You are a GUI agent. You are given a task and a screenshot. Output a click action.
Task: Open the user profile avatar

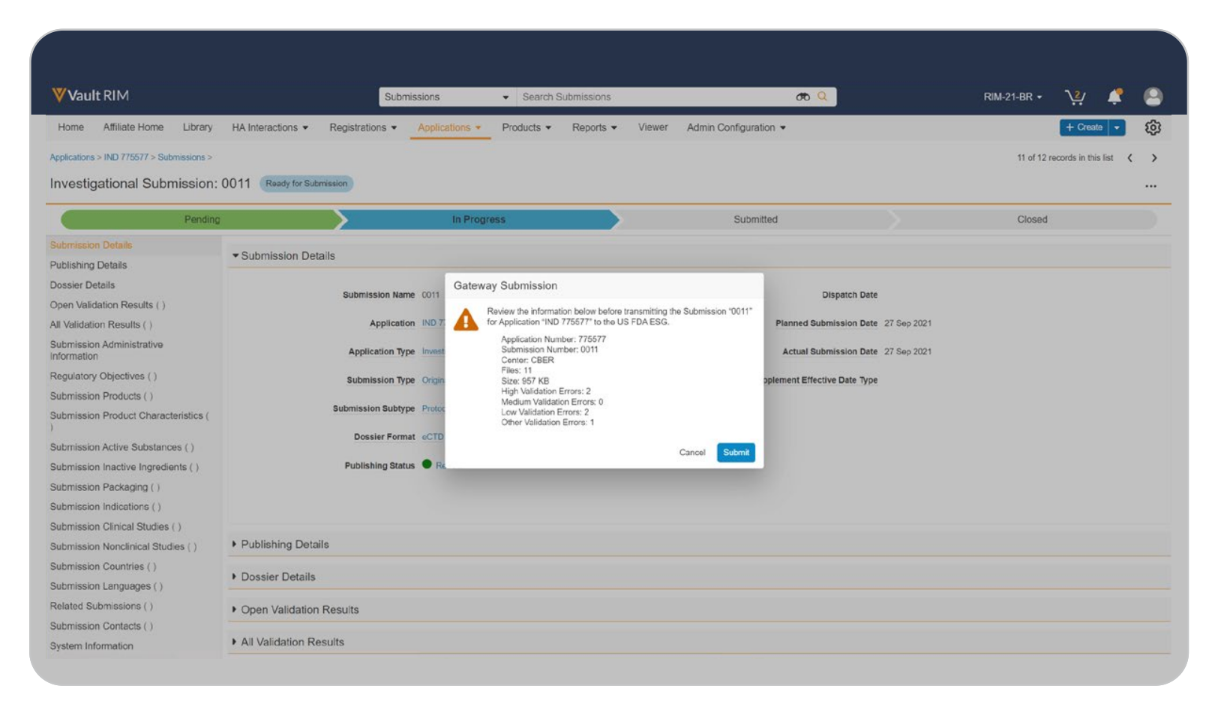(1153, 97)
